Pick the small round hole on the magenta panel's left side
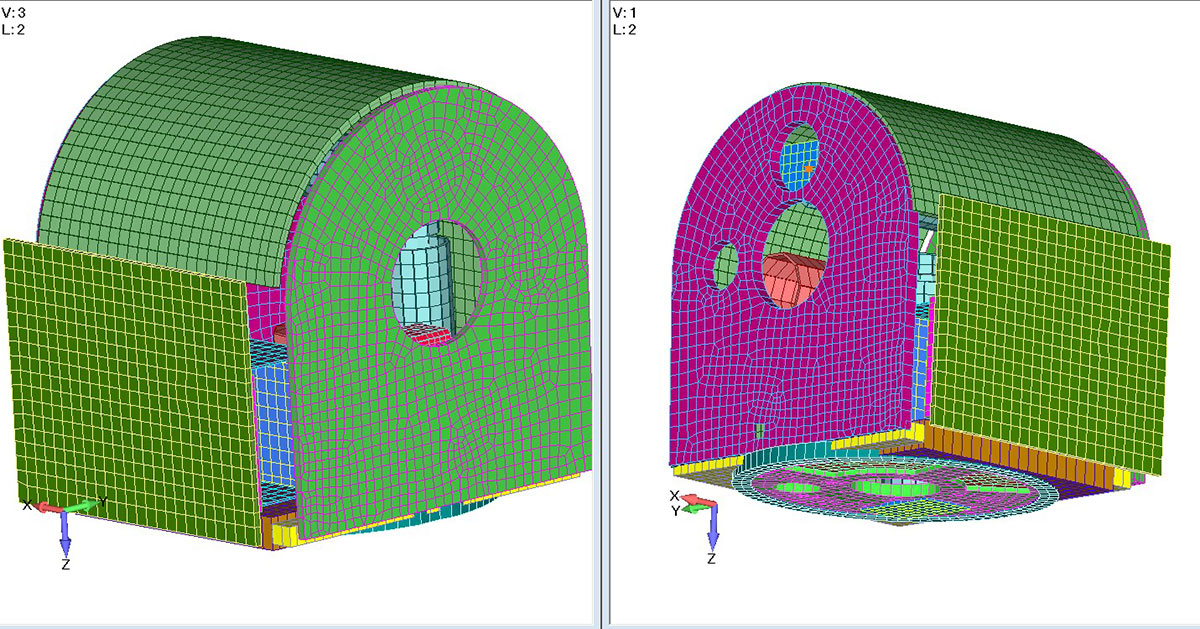Viewport: 1200px width, 629px height. (725, 265)
